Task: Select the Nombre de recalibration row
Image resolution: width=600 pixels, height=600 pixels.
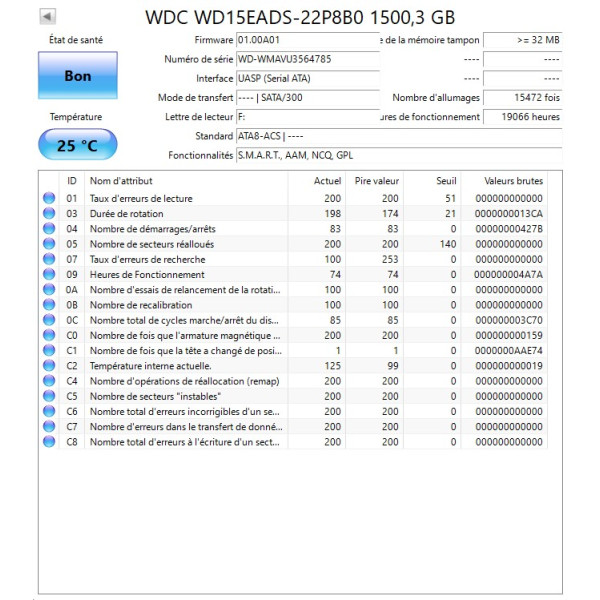Action: (293, 305)
